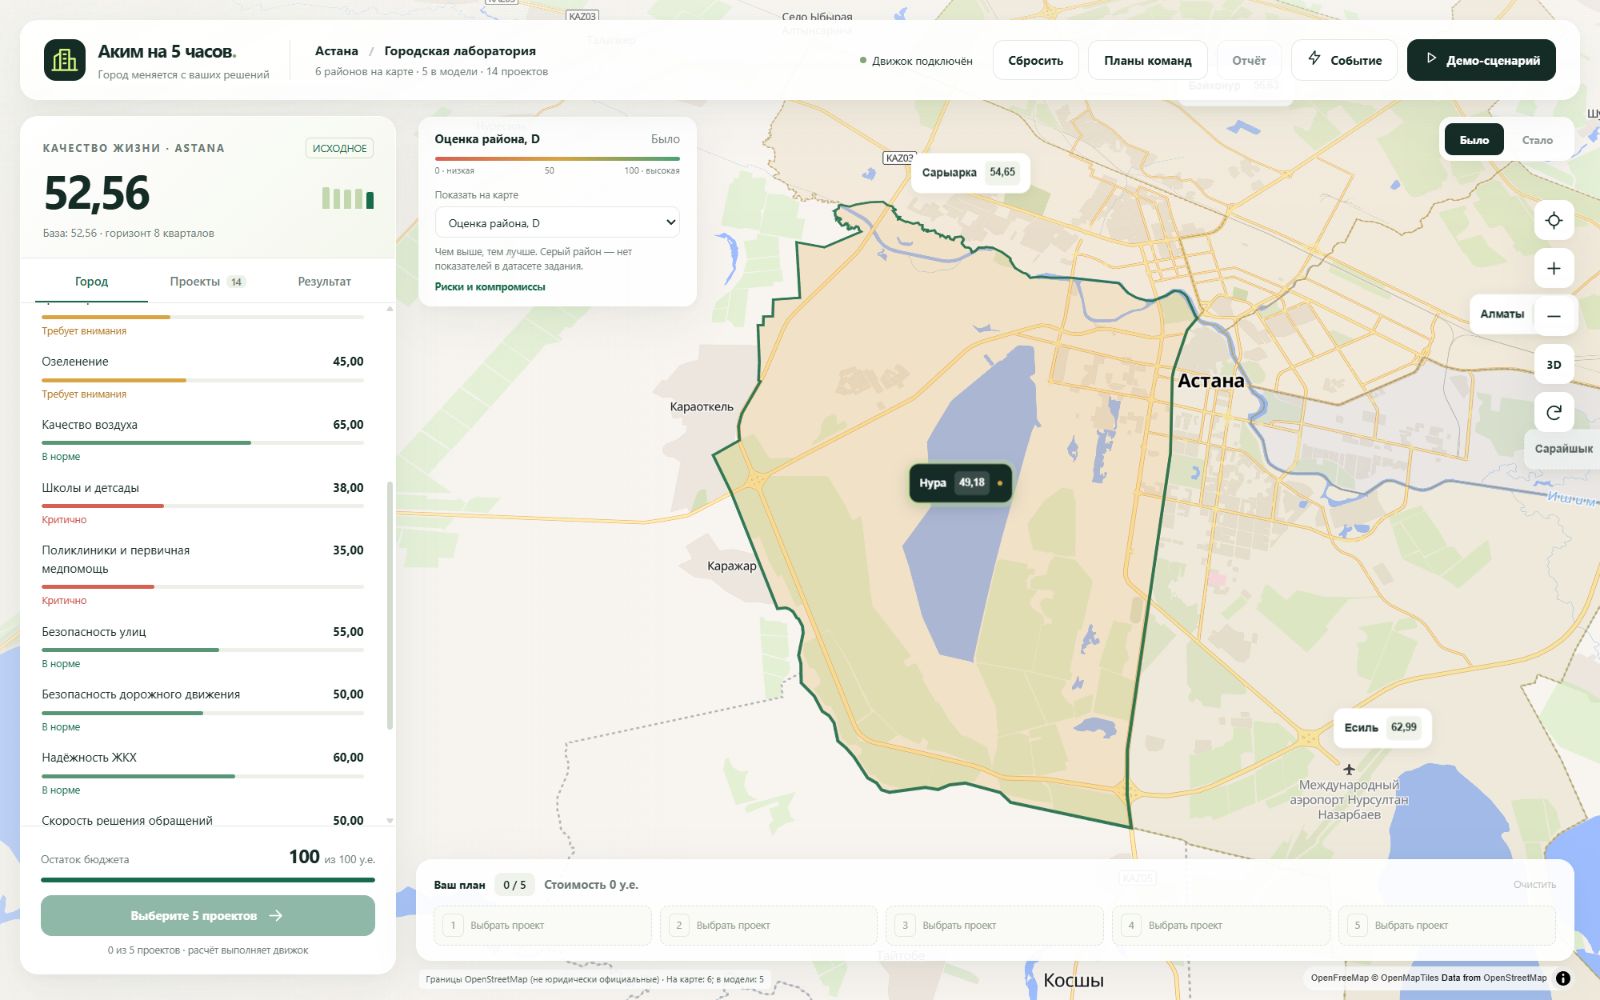Click the Алматы district label
The height and width of the screenshot is (1000, 1600).
point(1502,314)
